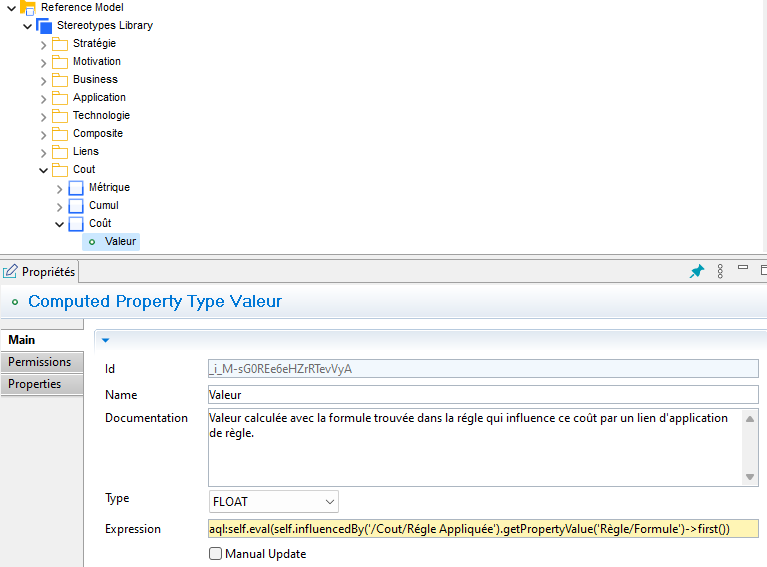Collapse the Cout folder node
Viewport: 767px width, 567px height.
pyautogui.click(x=43, y=170)
